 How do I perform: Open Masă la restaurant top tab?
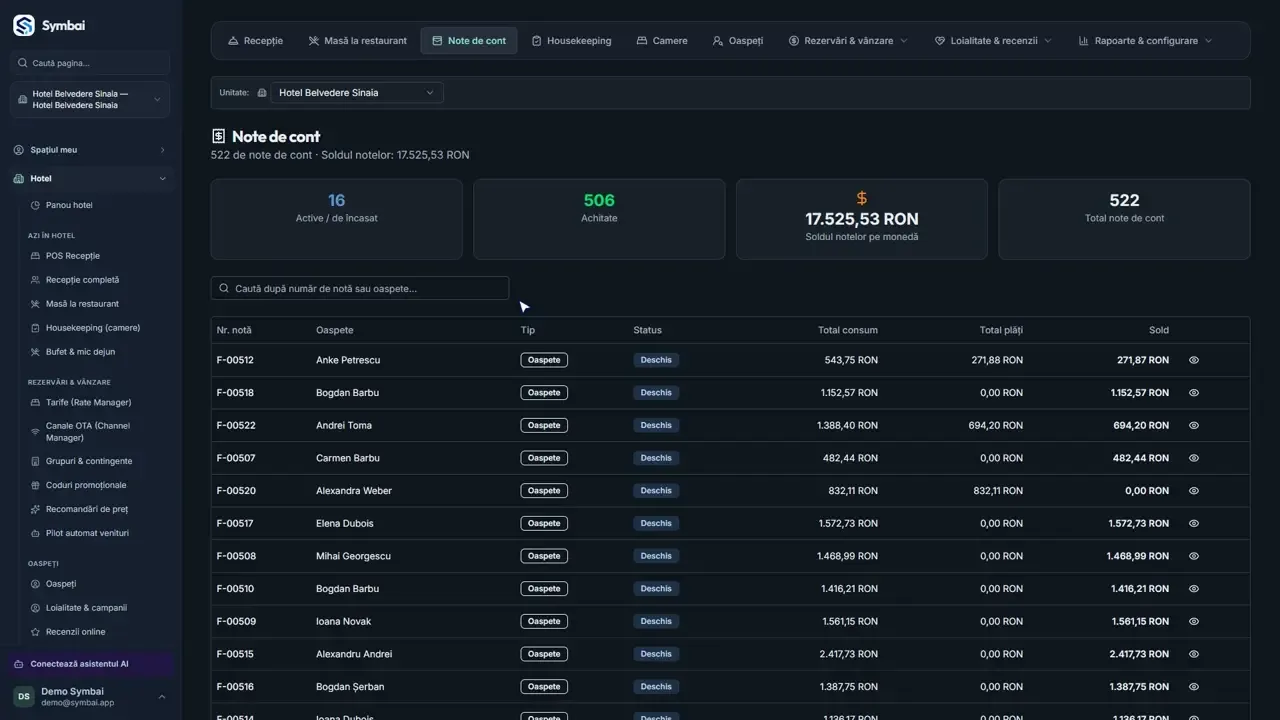(357, 41)
